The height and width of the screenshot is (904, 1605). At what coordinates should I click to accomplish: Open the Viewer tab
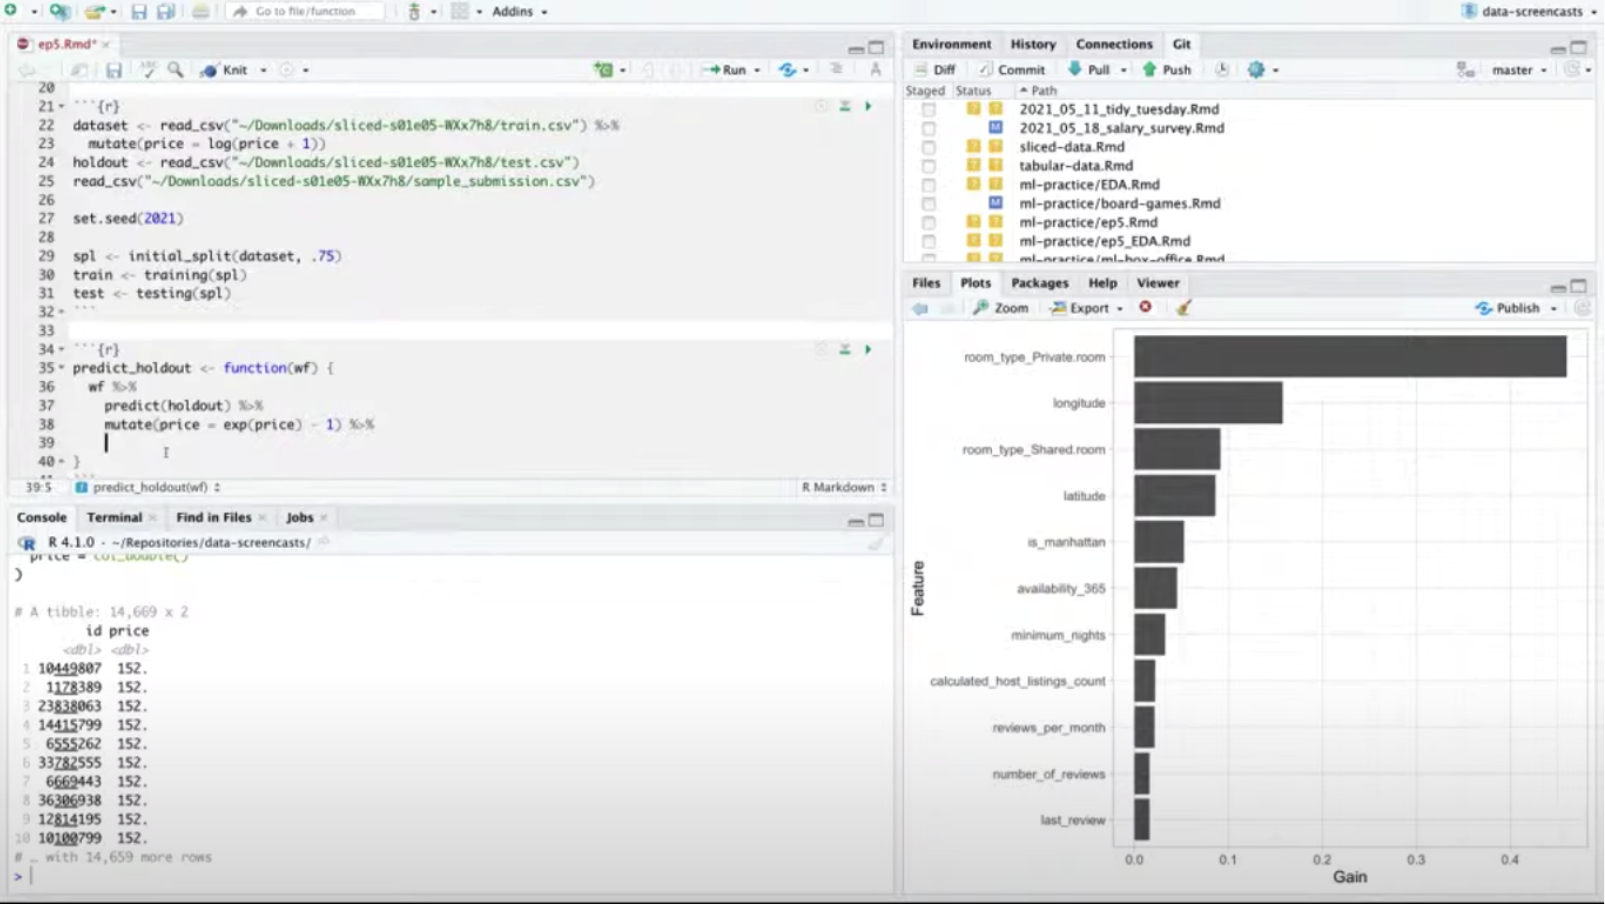[1157, 283]
